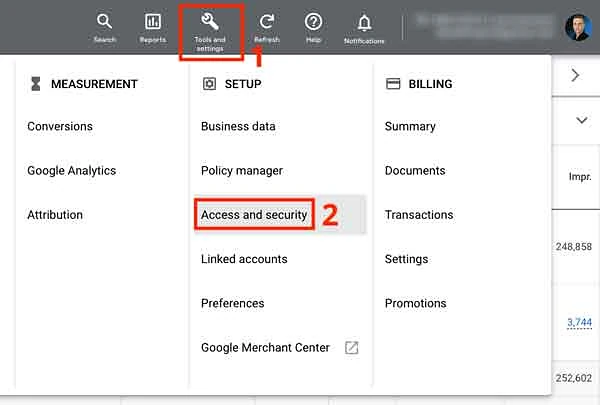Open the Search tool in top bar
This screenshot has height=405, width=600.
pos(104,28)
